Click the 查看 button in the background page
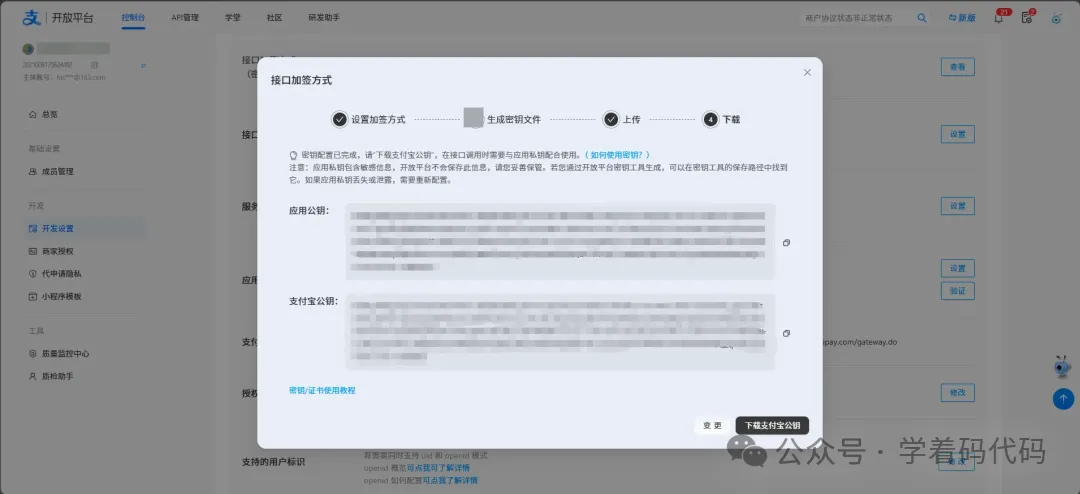1080x494 pixels. tap(957, 67)
